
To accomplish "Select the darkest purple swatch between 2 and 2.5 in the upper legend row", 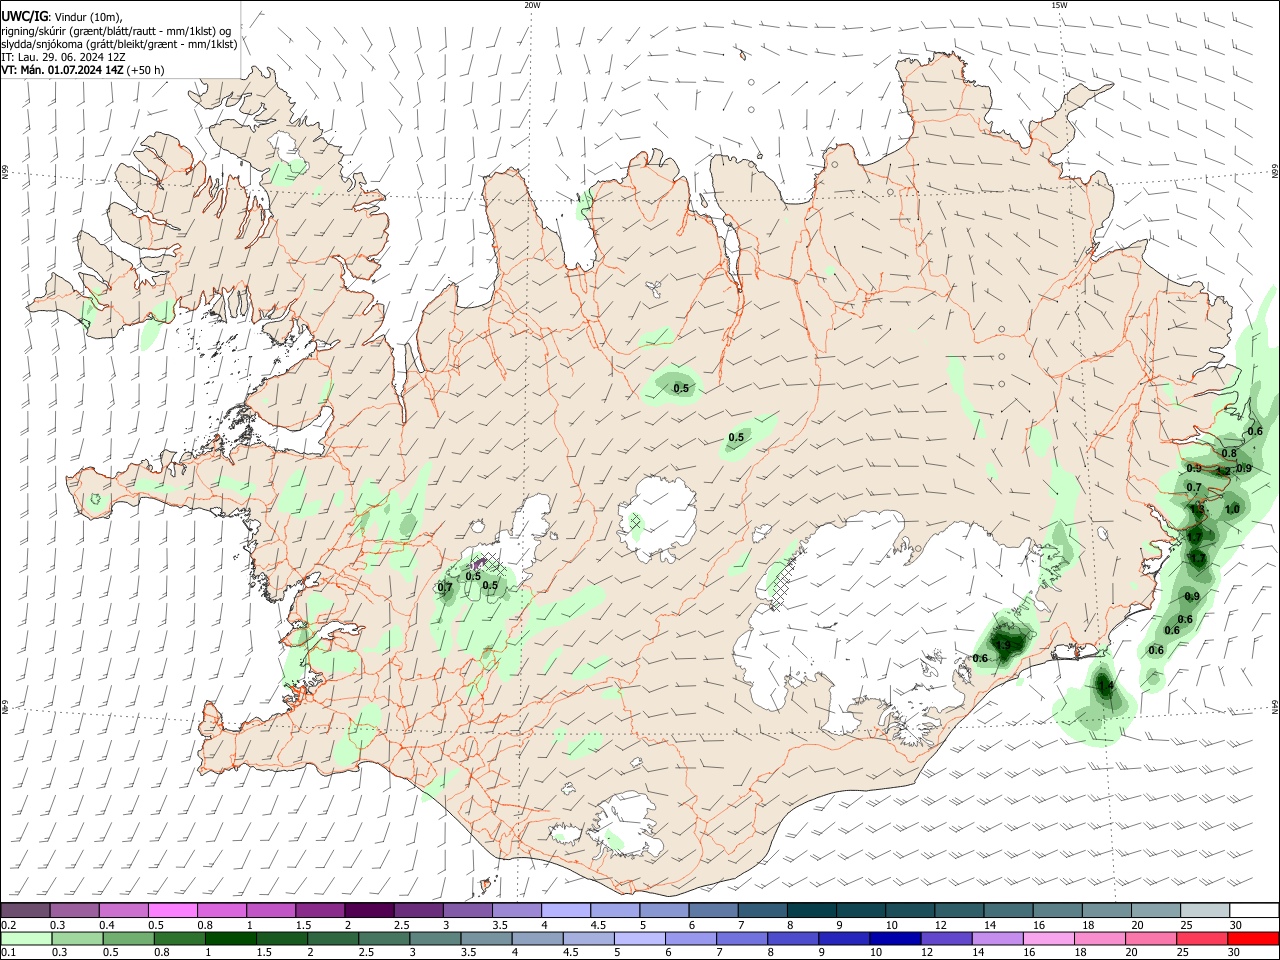I will tap(369, 910).
